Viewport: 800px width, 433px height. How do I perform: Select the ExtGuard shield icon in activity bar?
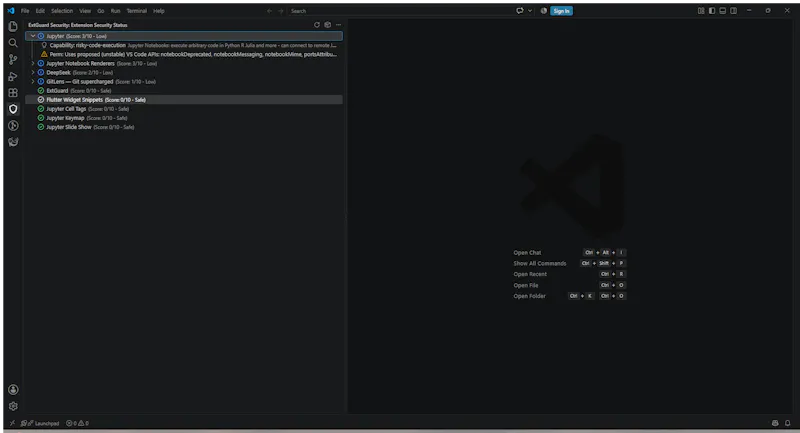click(x=13, y=109)
